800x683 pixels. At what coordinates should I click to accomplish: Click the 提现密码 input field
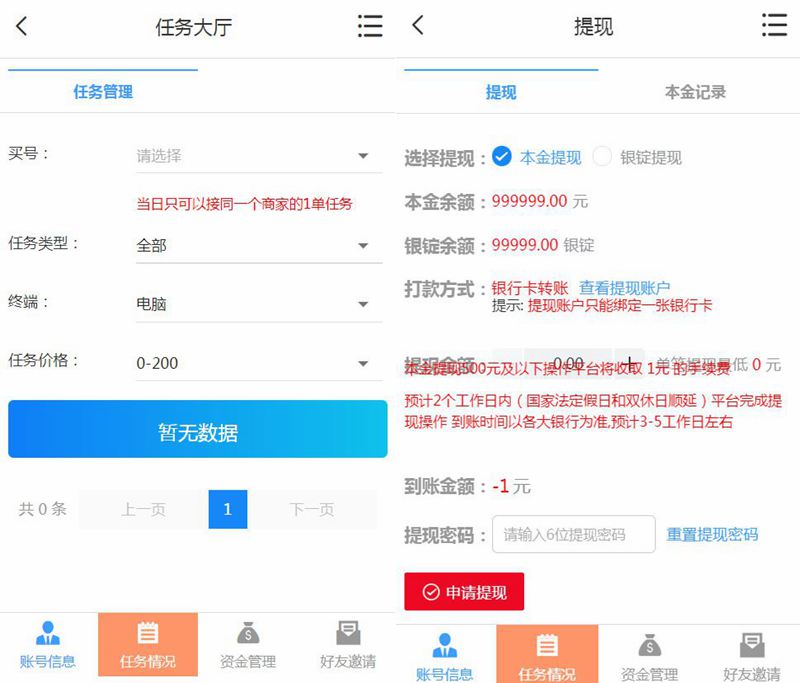click(x=573, y=533)
